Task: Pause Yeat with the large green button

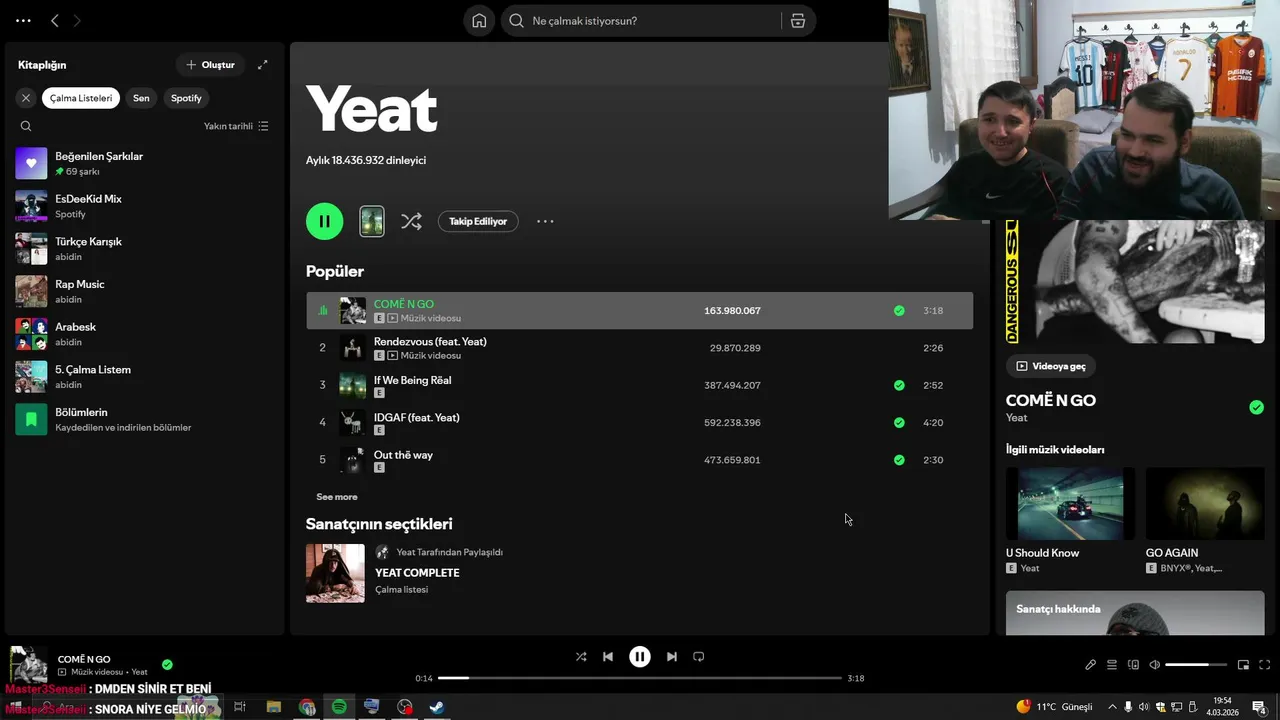Action: (324, 221)
